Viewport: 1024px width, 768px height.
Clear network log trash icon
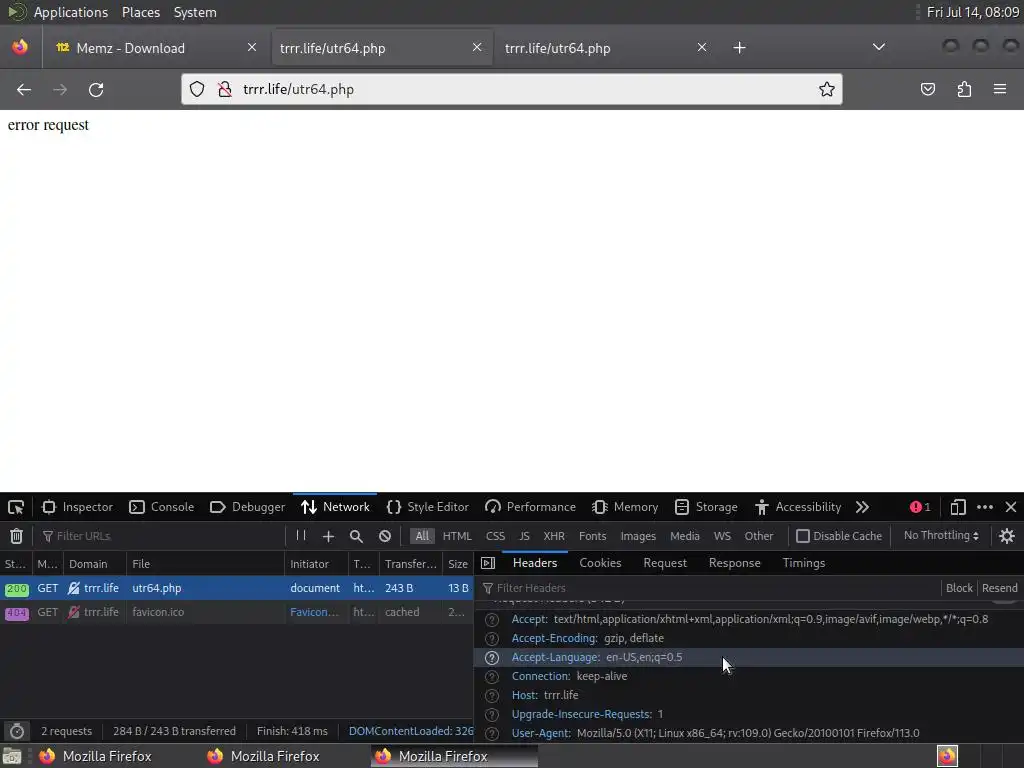point(16,536)
